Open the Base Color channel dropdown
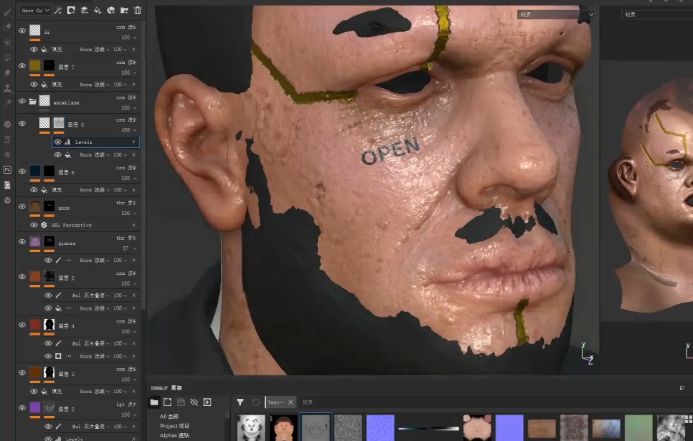Image resolution: width=693 pixels, height=441 pixels. point(35,10)
